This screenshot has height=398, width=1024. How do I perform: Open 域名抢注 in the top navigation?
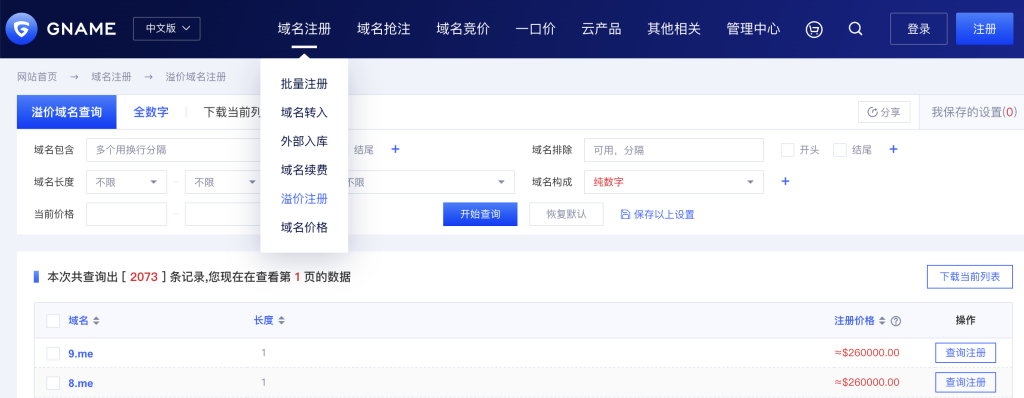coord(384,29)
